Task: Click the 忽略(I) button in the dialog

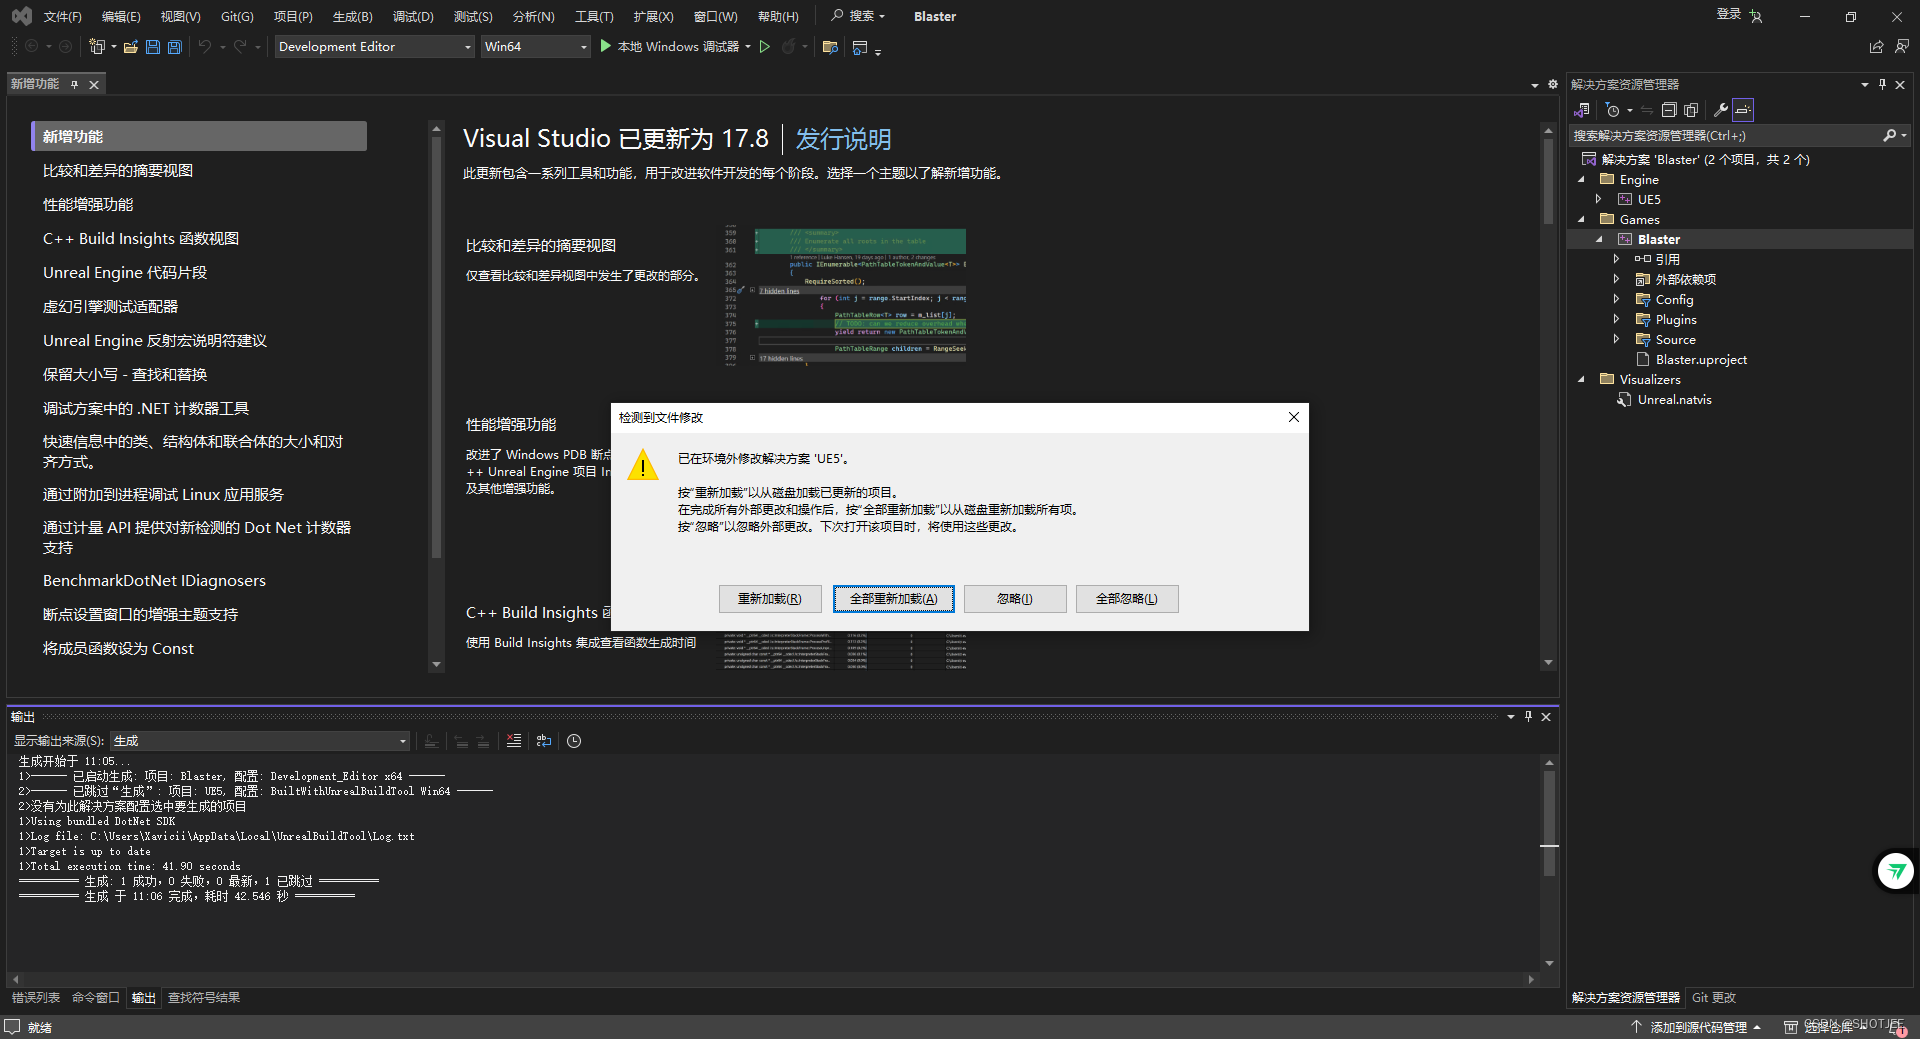Action: coord(1014,598)
